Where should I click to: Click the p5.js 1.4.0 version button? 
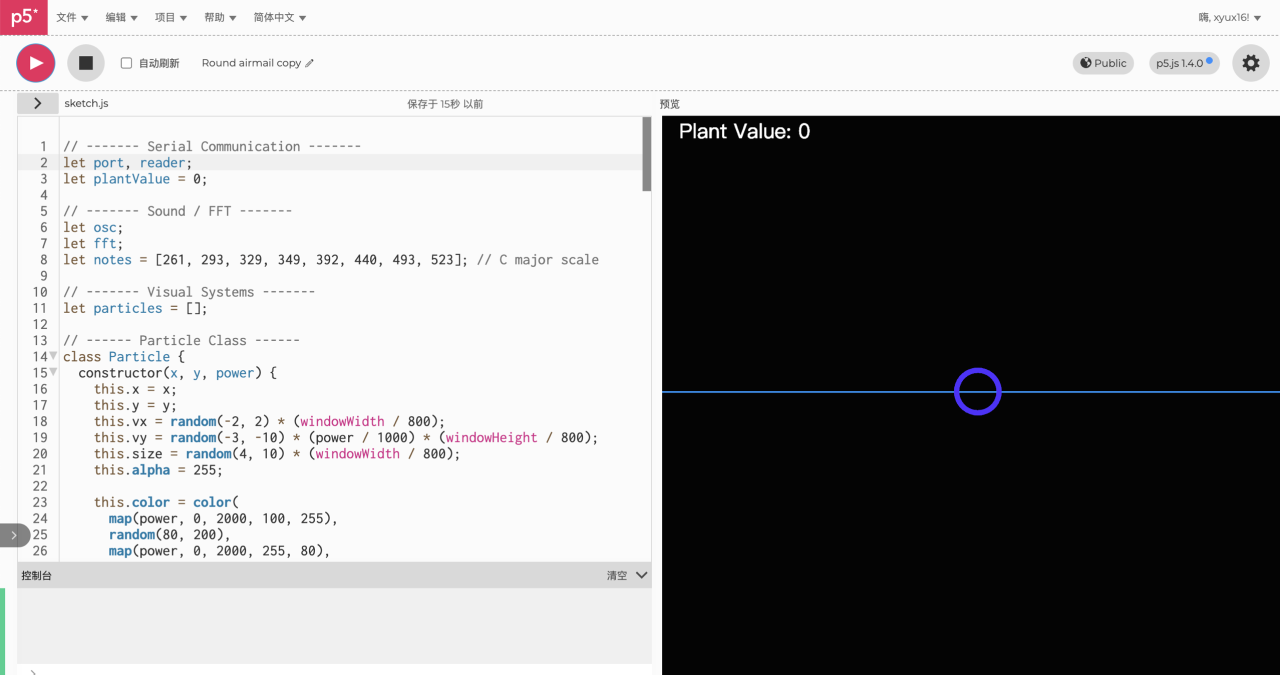click(x=1184, y=63)
